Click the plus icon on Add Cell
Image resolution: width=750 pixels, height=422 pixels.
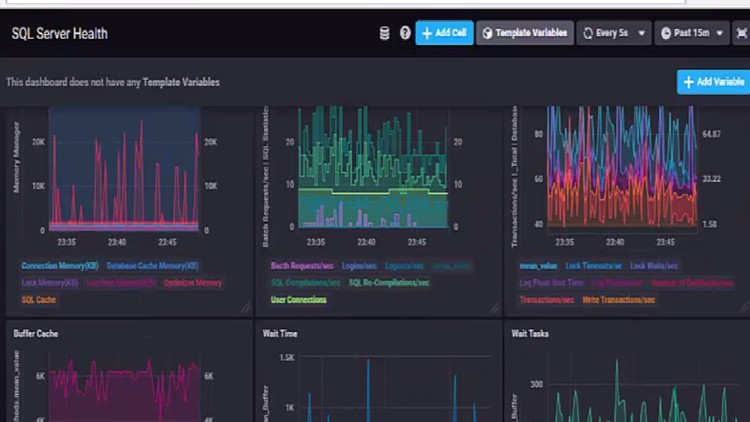(427, 33)
